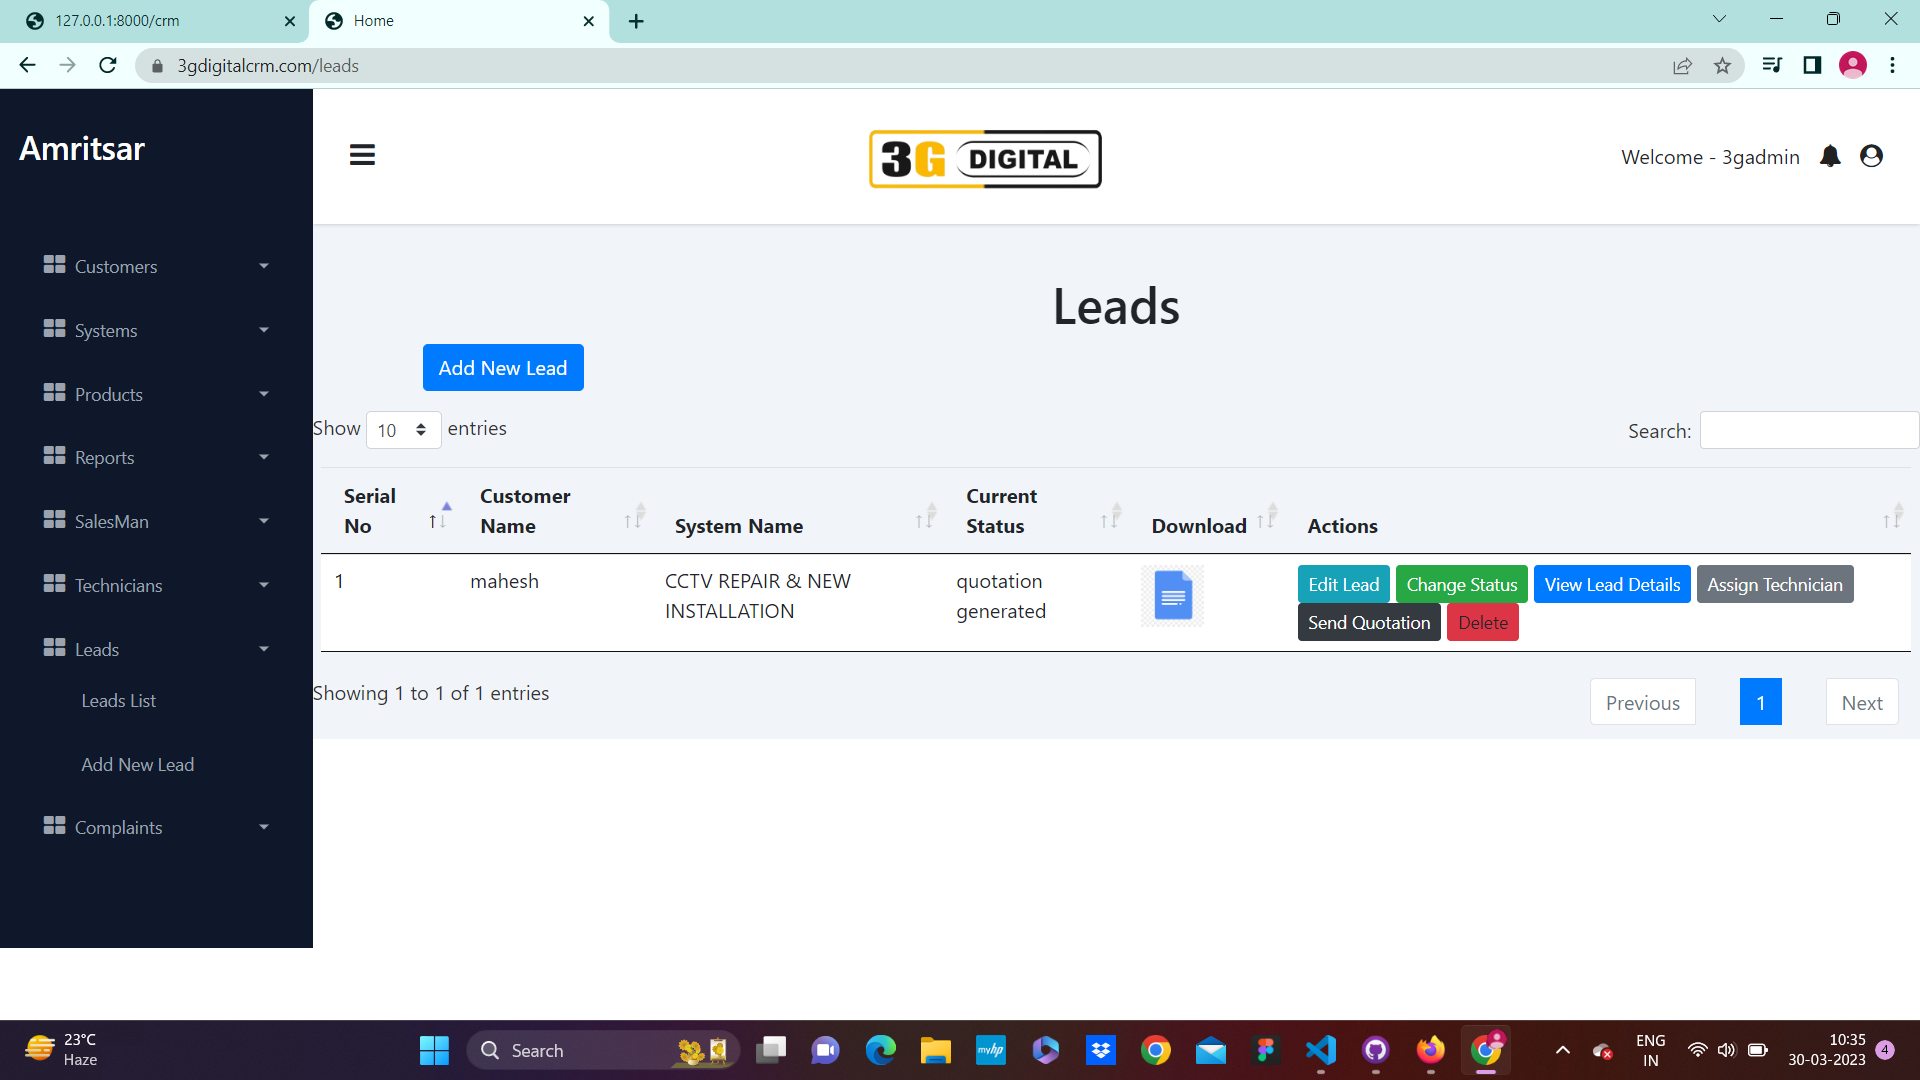Open File Explorer from taskbar
The height and width of the screenshot is (1080, 1920).
click(936, 1050)
